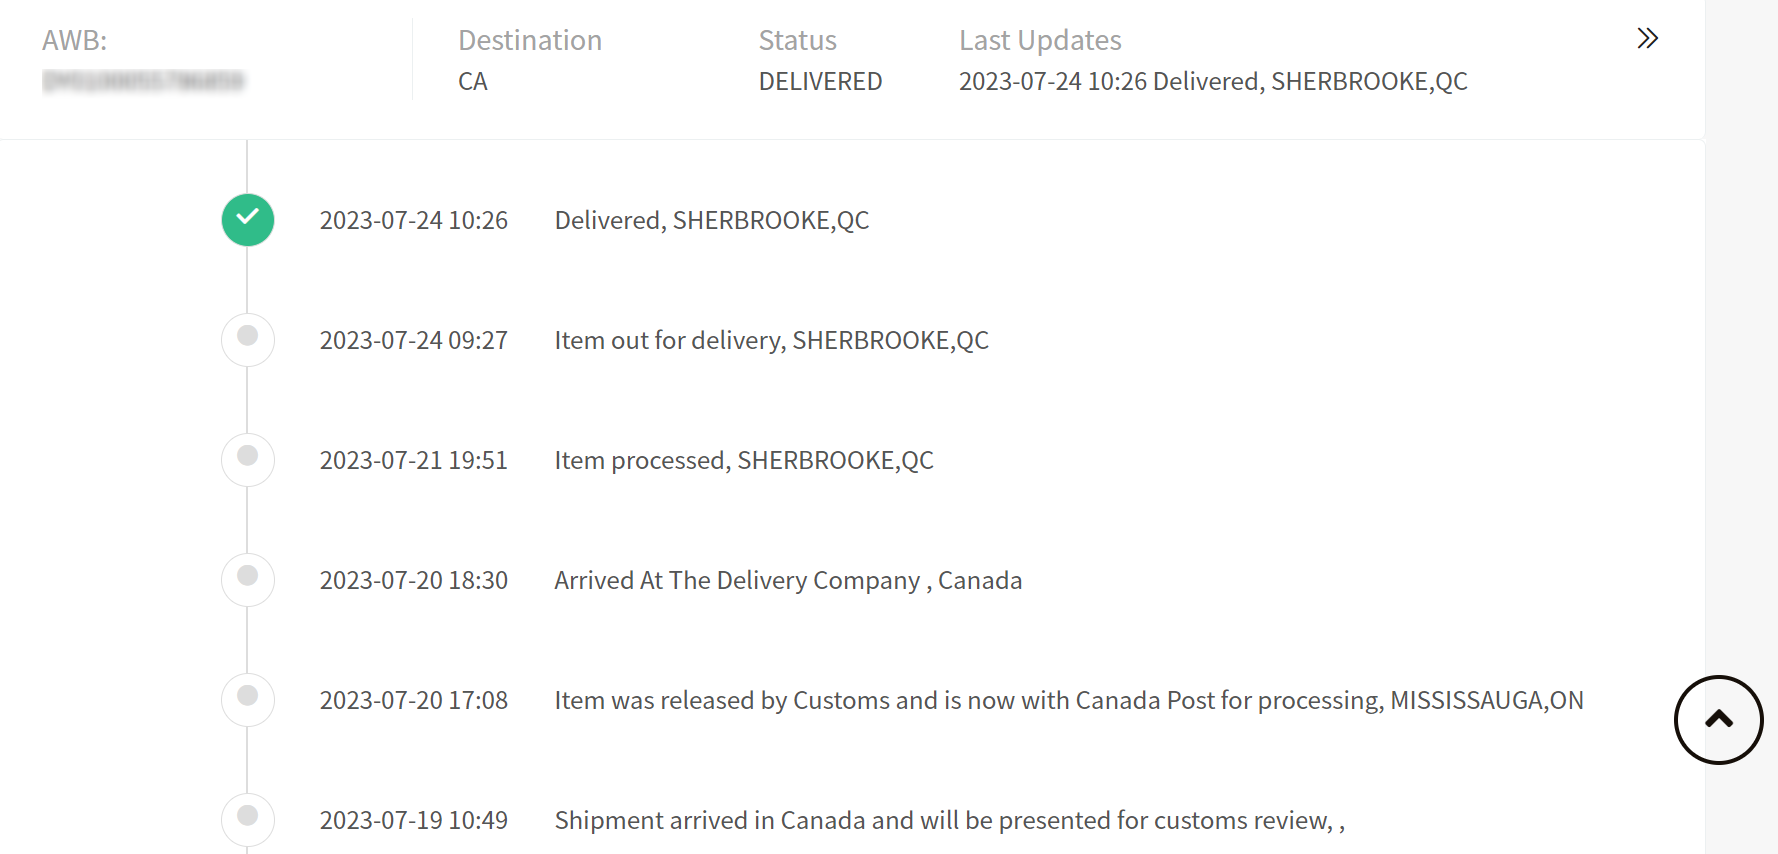Click the 2023-07-24 10:26 timestamp in timeline
1778x854 pixels.
coord(414,220)
